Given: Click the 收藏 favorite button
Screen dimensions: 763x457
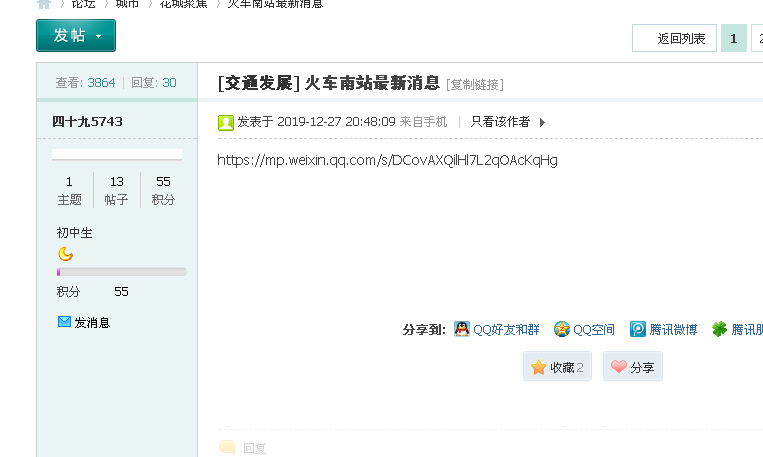Looking at the screenshot, I should point(557,367).
